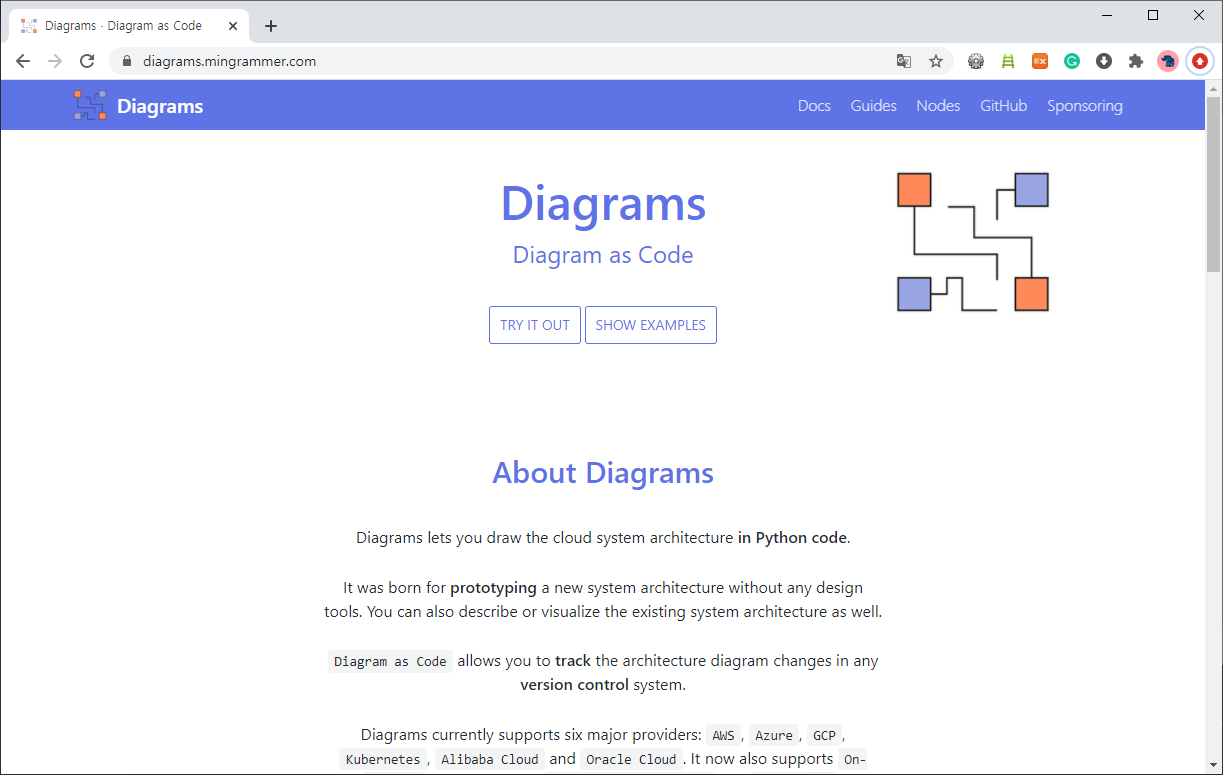Open the dark download-arrow extension

tap(1104, 61)
